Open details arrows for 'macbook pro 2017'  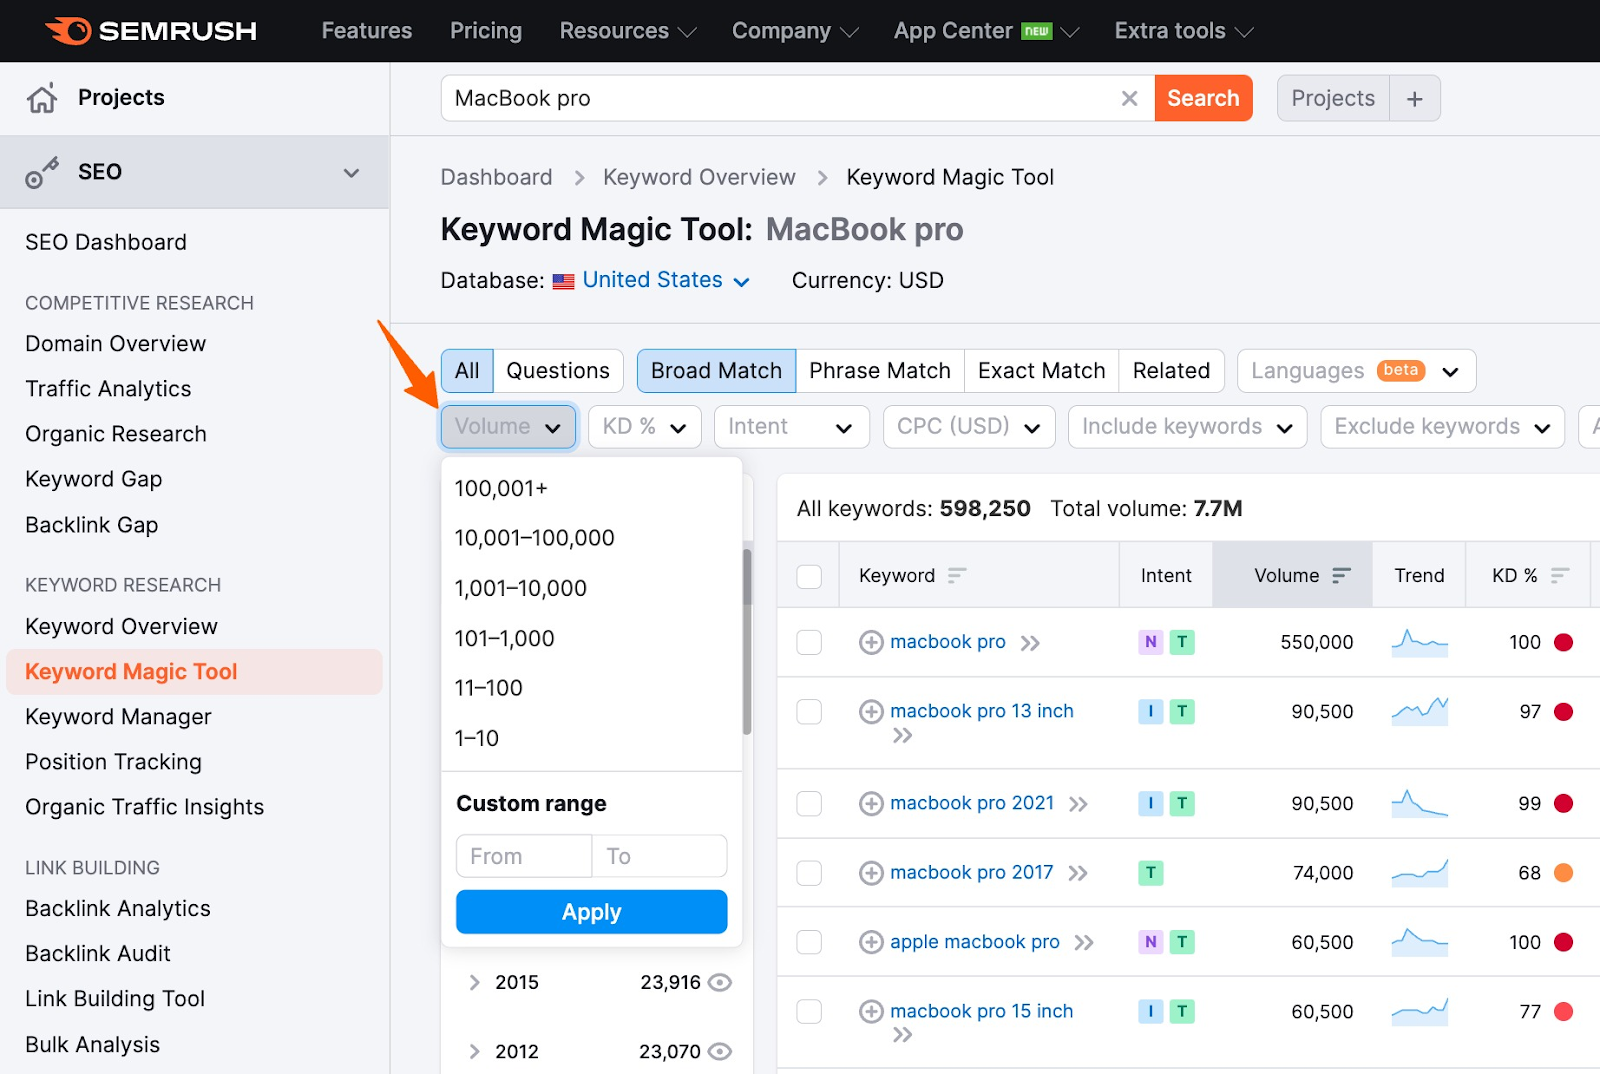[x=1078, y=873]
